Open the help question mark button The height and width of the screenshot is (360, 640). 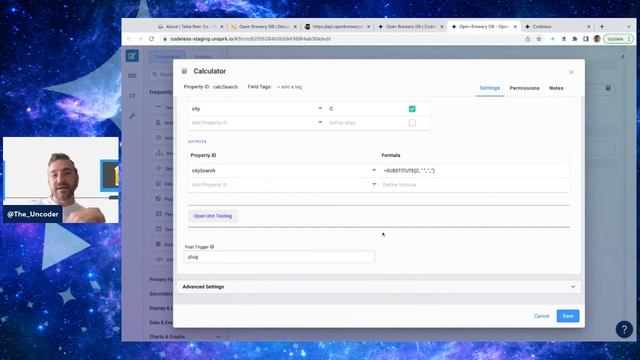click(624, 329)
